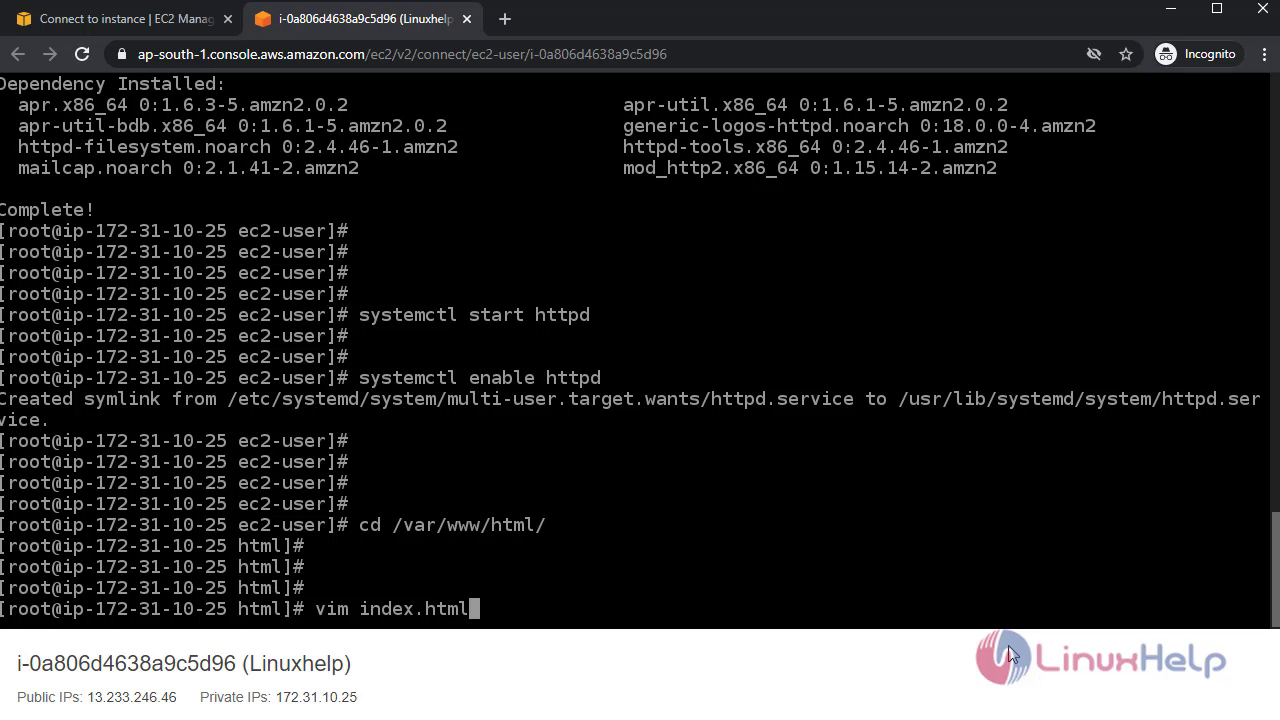This screenshot has height=720, width=1280.
Task: Click the tracking protection eye icon
Action: coord(1094,54)
